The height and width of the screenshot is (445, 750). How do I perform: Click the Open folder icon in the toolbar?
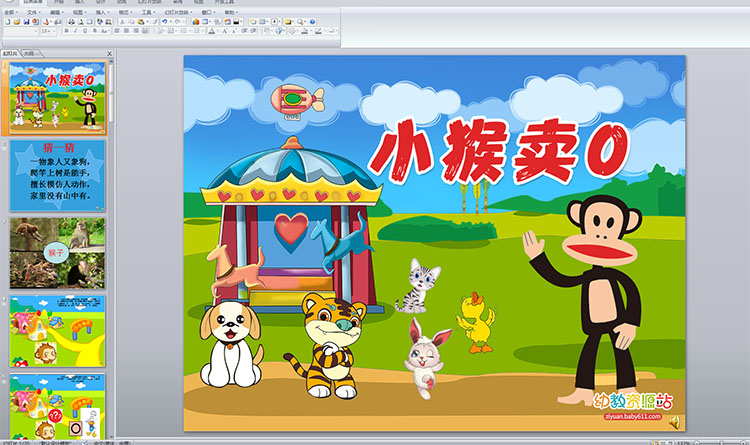pos(16,22)
